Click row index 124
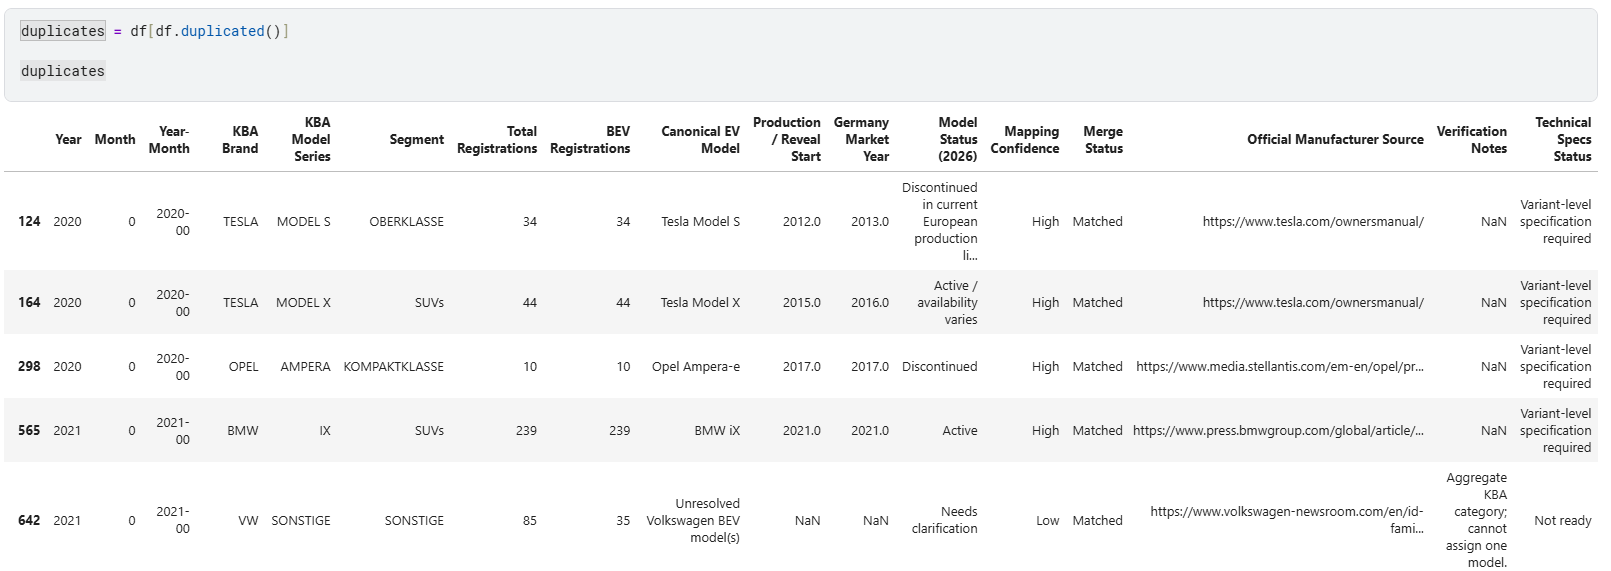The image size is (1611, 571). (x=29, y=221)
